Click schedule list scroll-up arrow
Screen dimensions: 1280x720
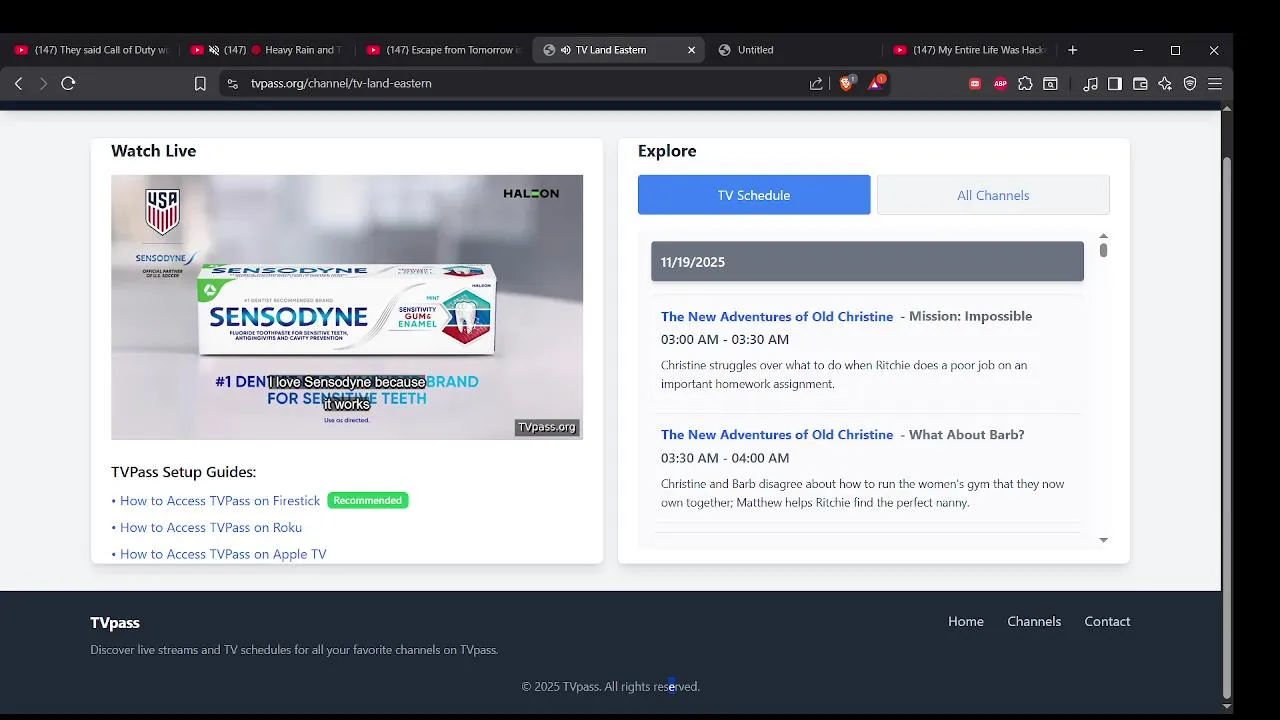(x=1104, y=236)
